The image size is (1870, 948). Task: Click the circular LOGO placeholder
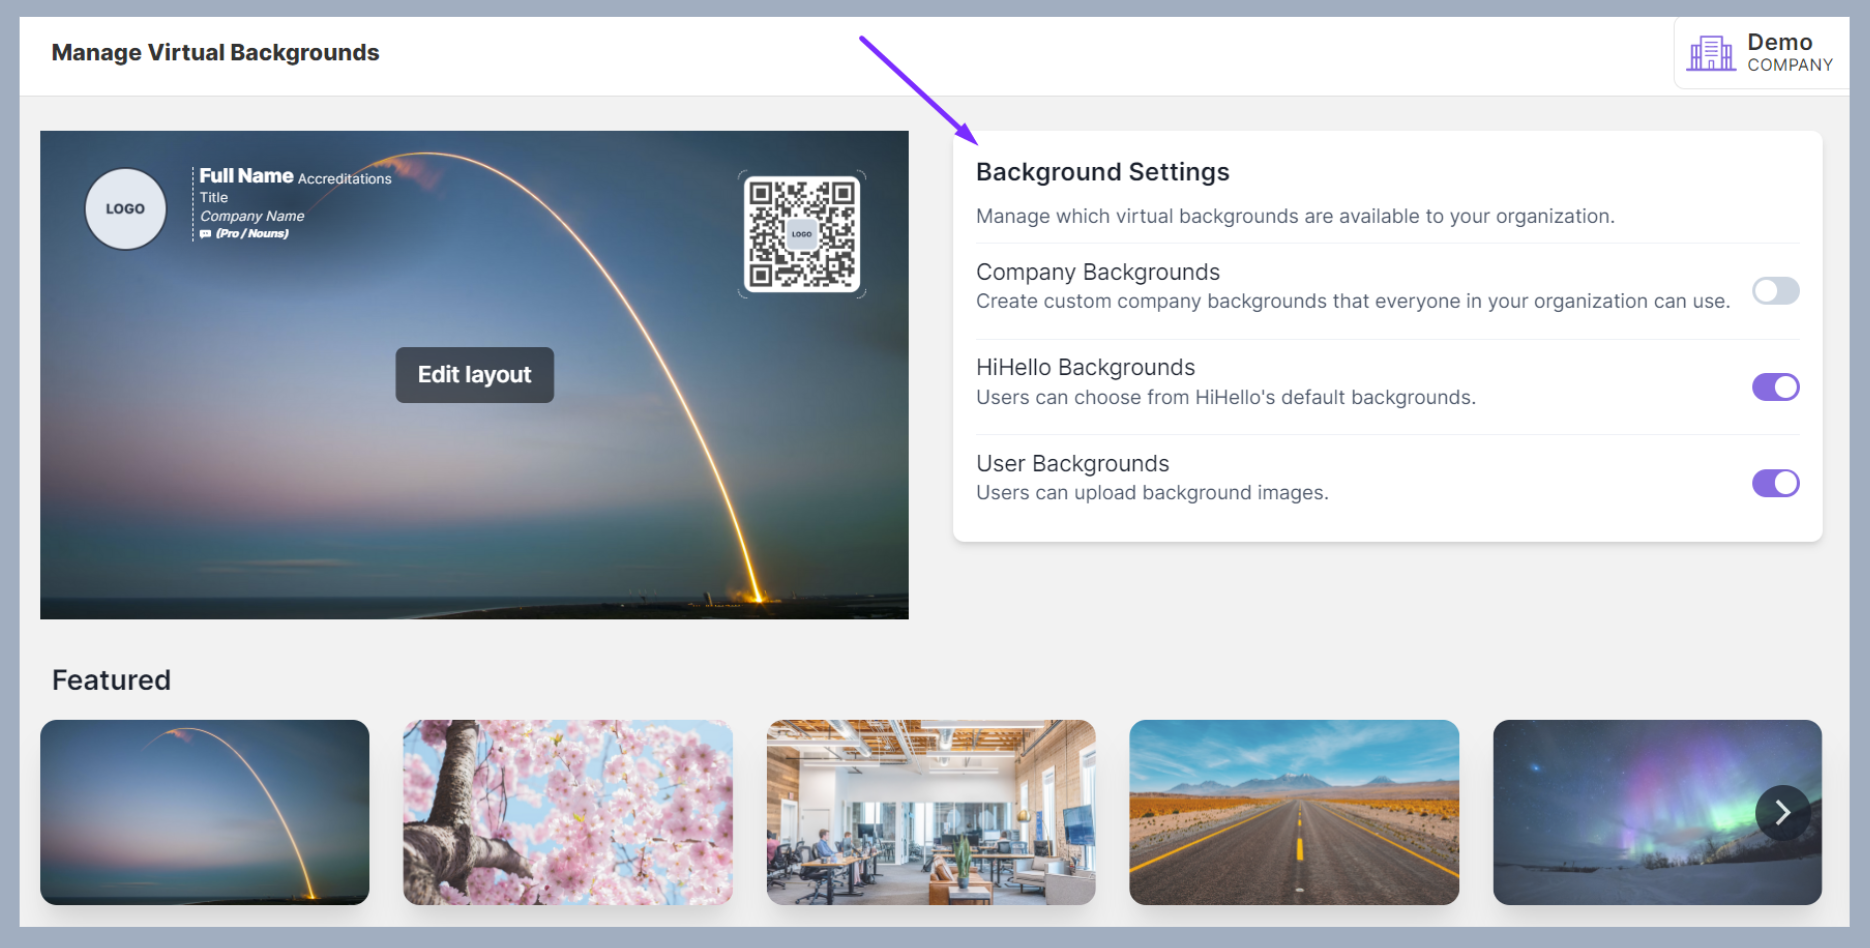pyautogui.click(x=125, y=208)
